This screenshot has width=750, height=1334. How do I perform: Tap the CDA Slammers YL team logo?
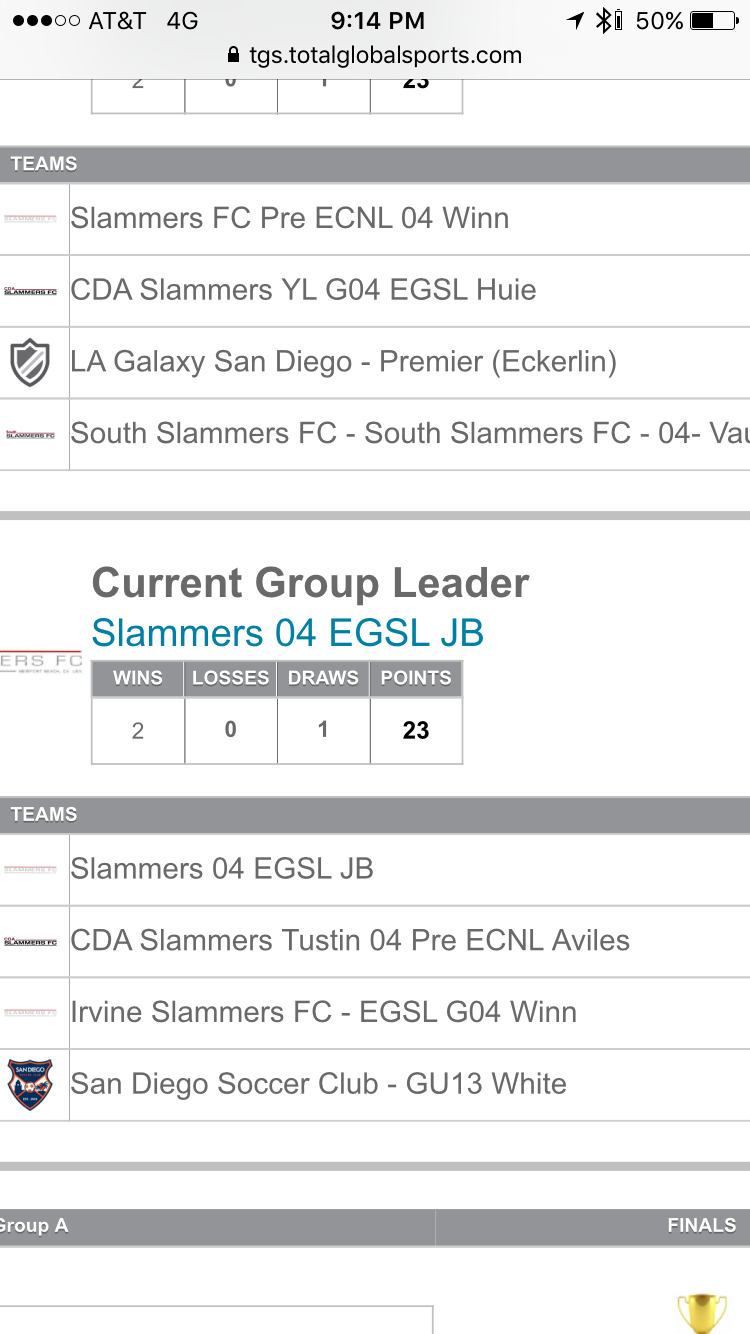coord(30,290)
